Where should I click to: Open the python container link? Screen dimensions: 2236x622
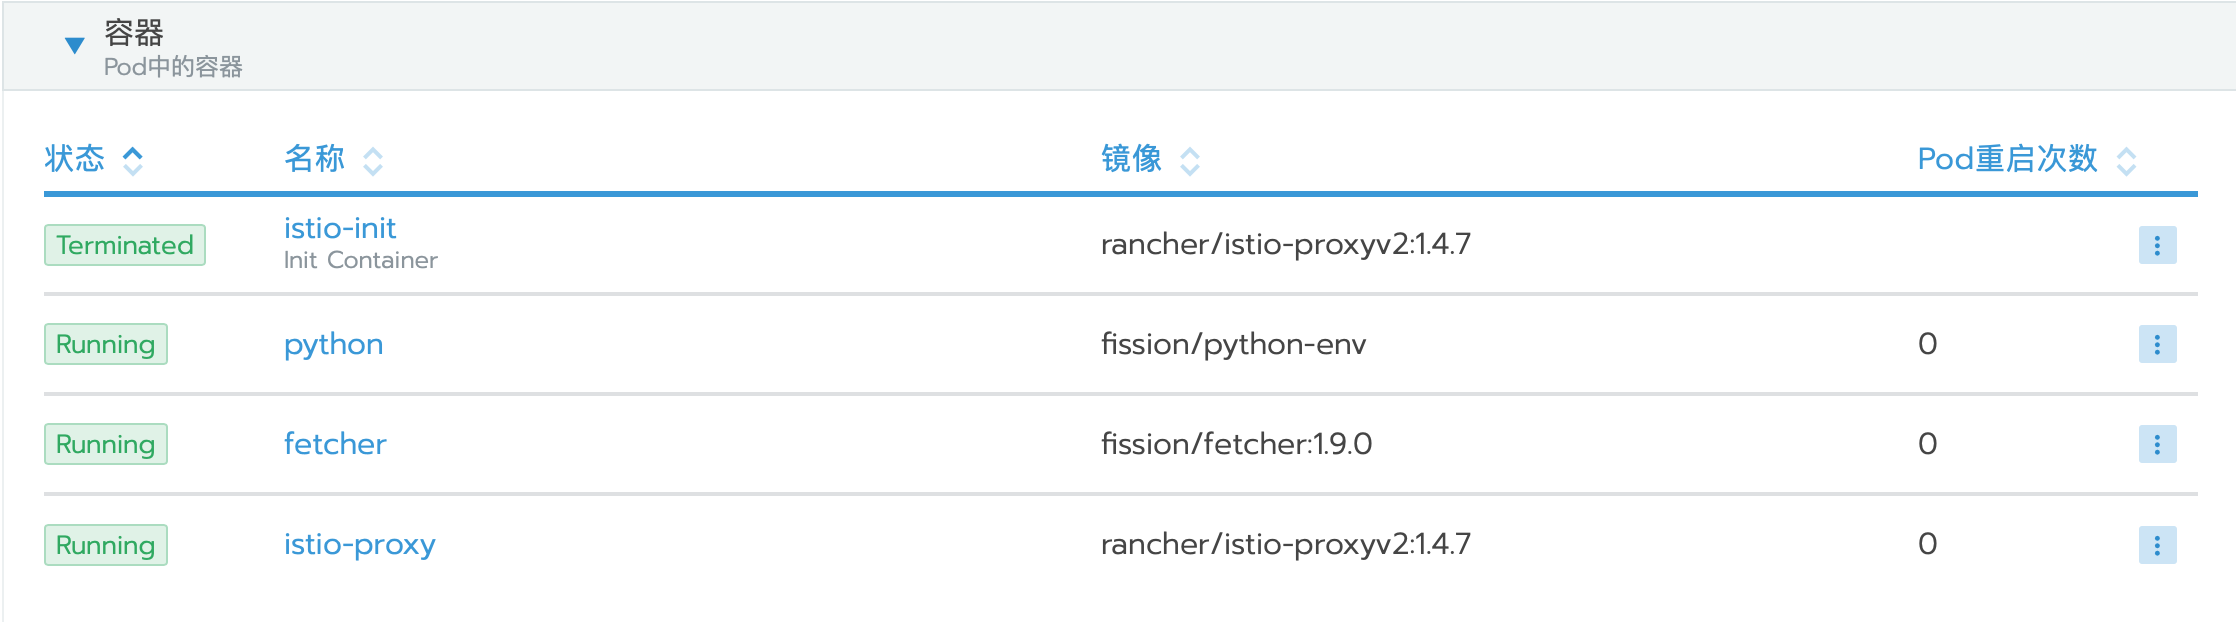[333, 344]
